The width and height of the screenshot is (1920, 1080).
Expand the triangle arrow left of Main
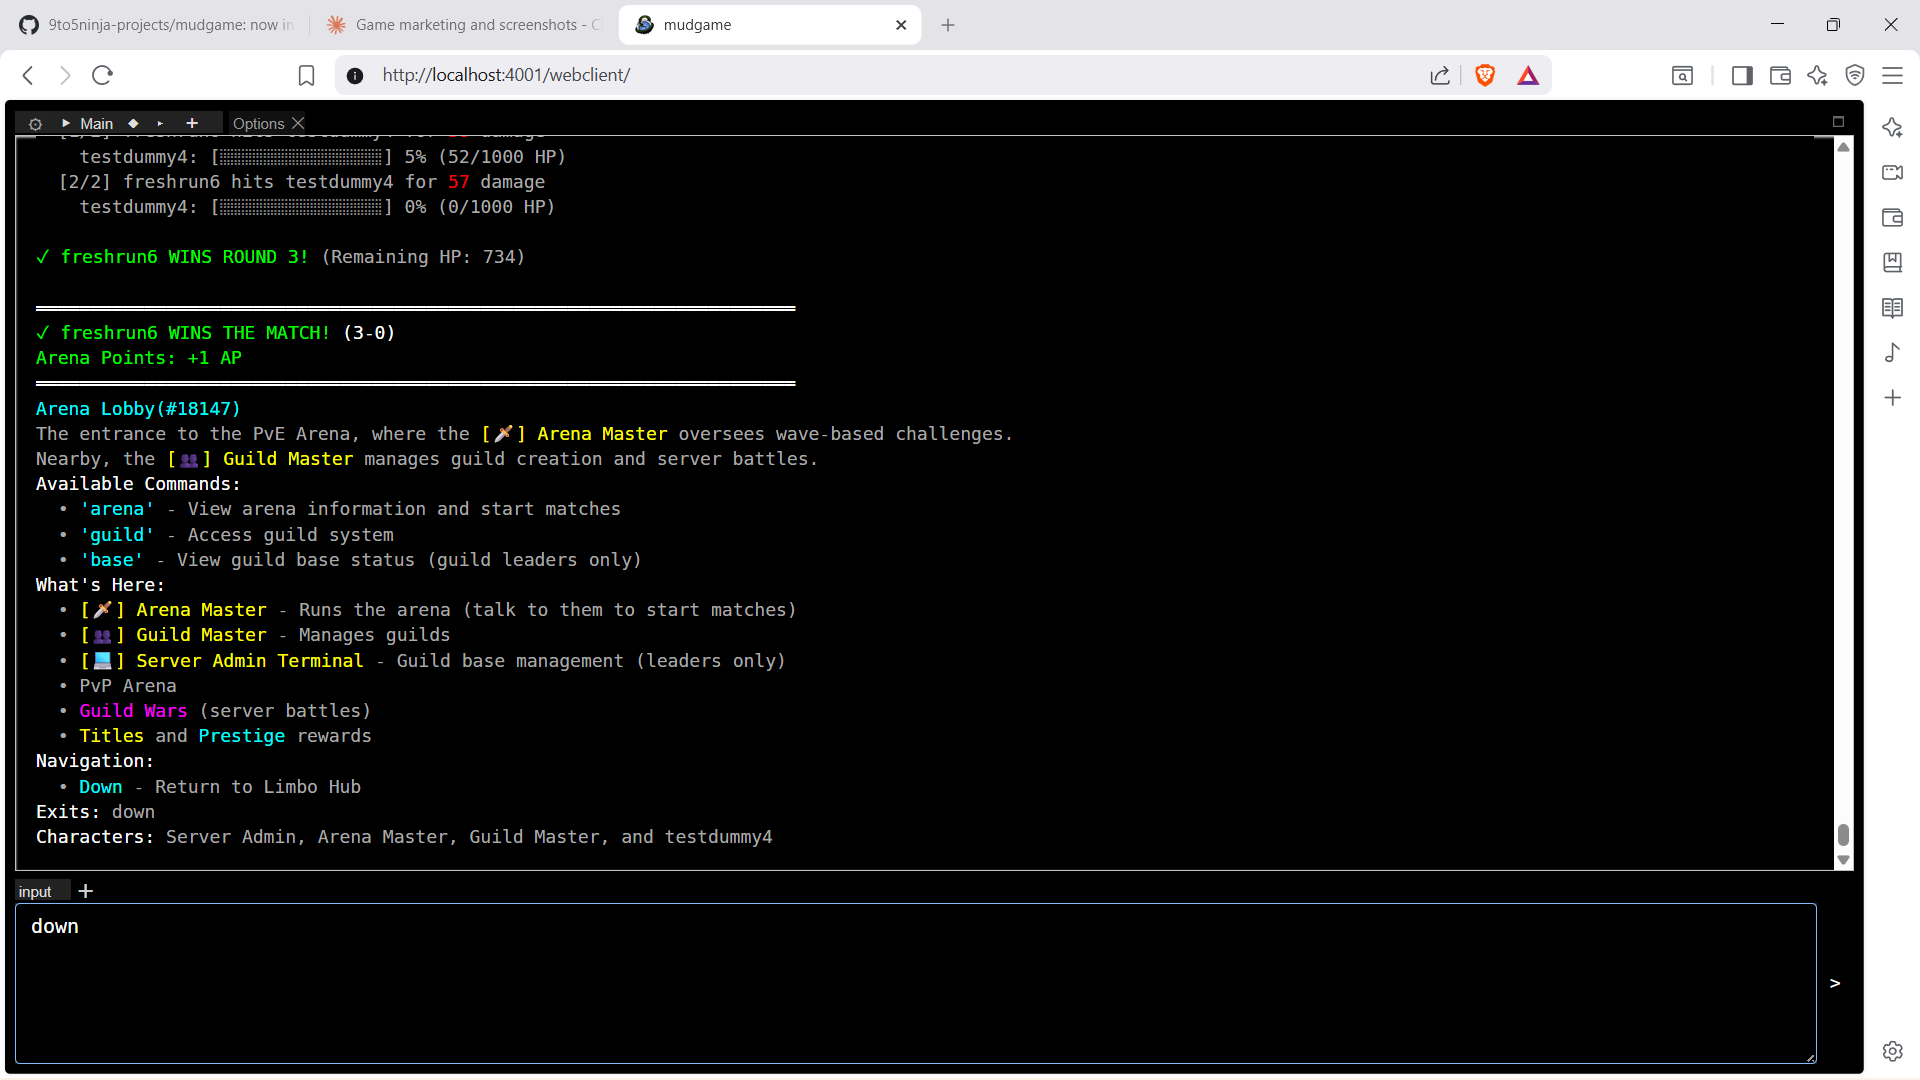[66, 123]
